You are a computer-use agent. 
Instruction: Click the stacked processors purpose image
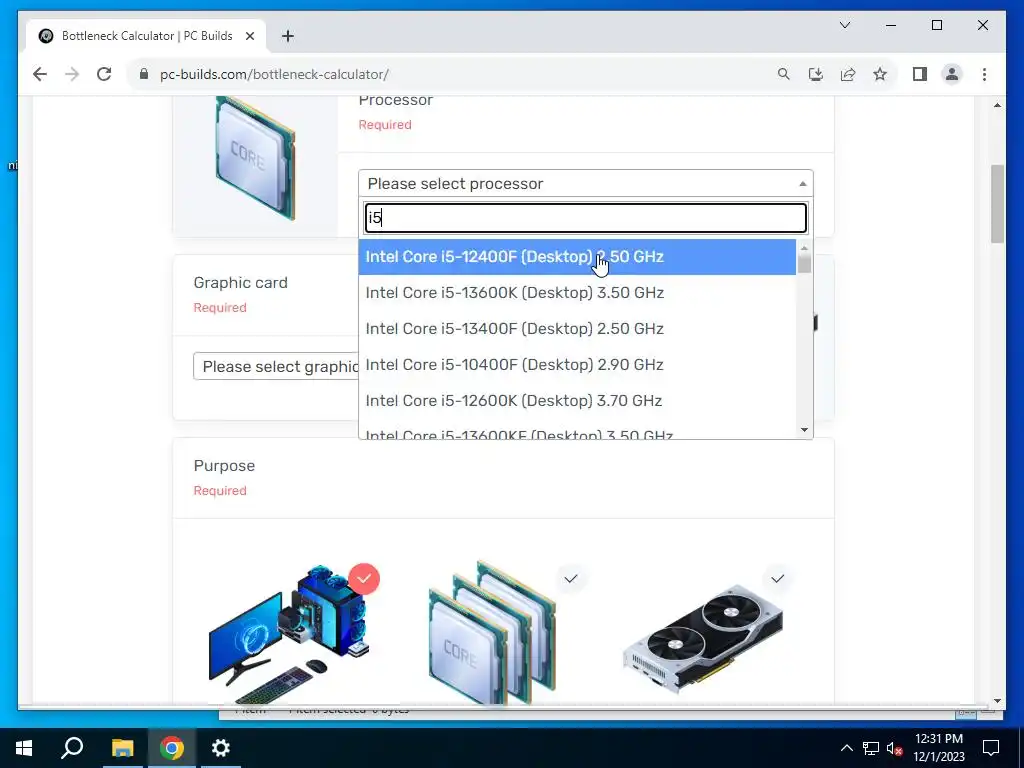pos(493,633)
